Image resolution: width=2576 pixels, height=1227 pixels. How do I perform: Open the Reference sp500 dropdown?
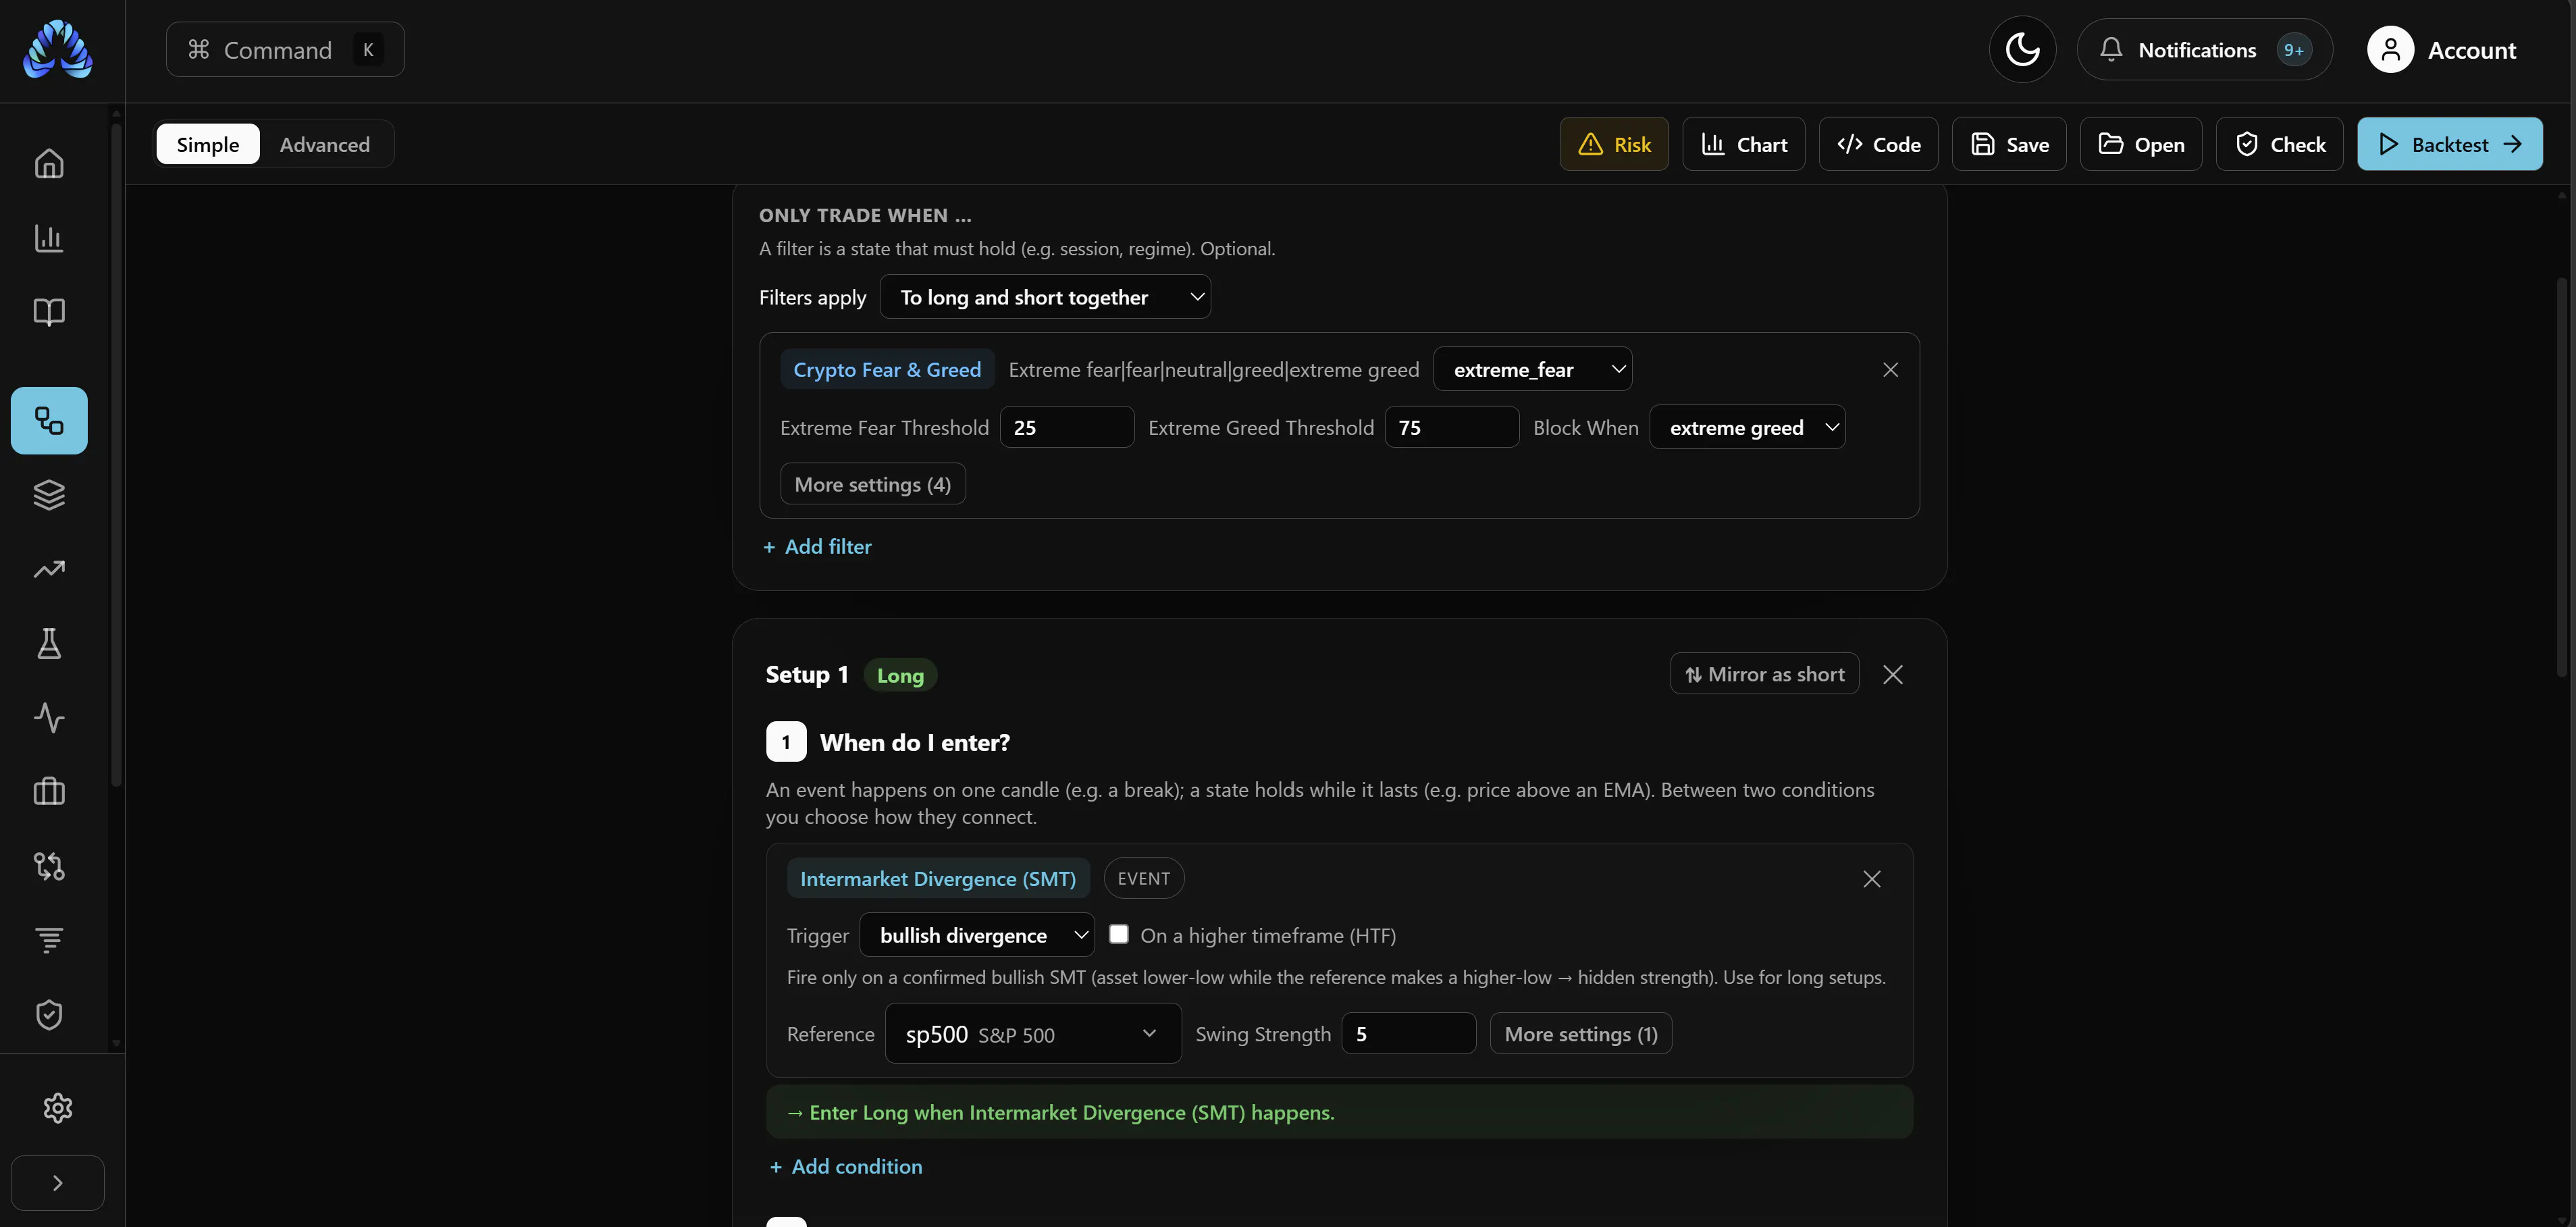coord(1033,1034)
